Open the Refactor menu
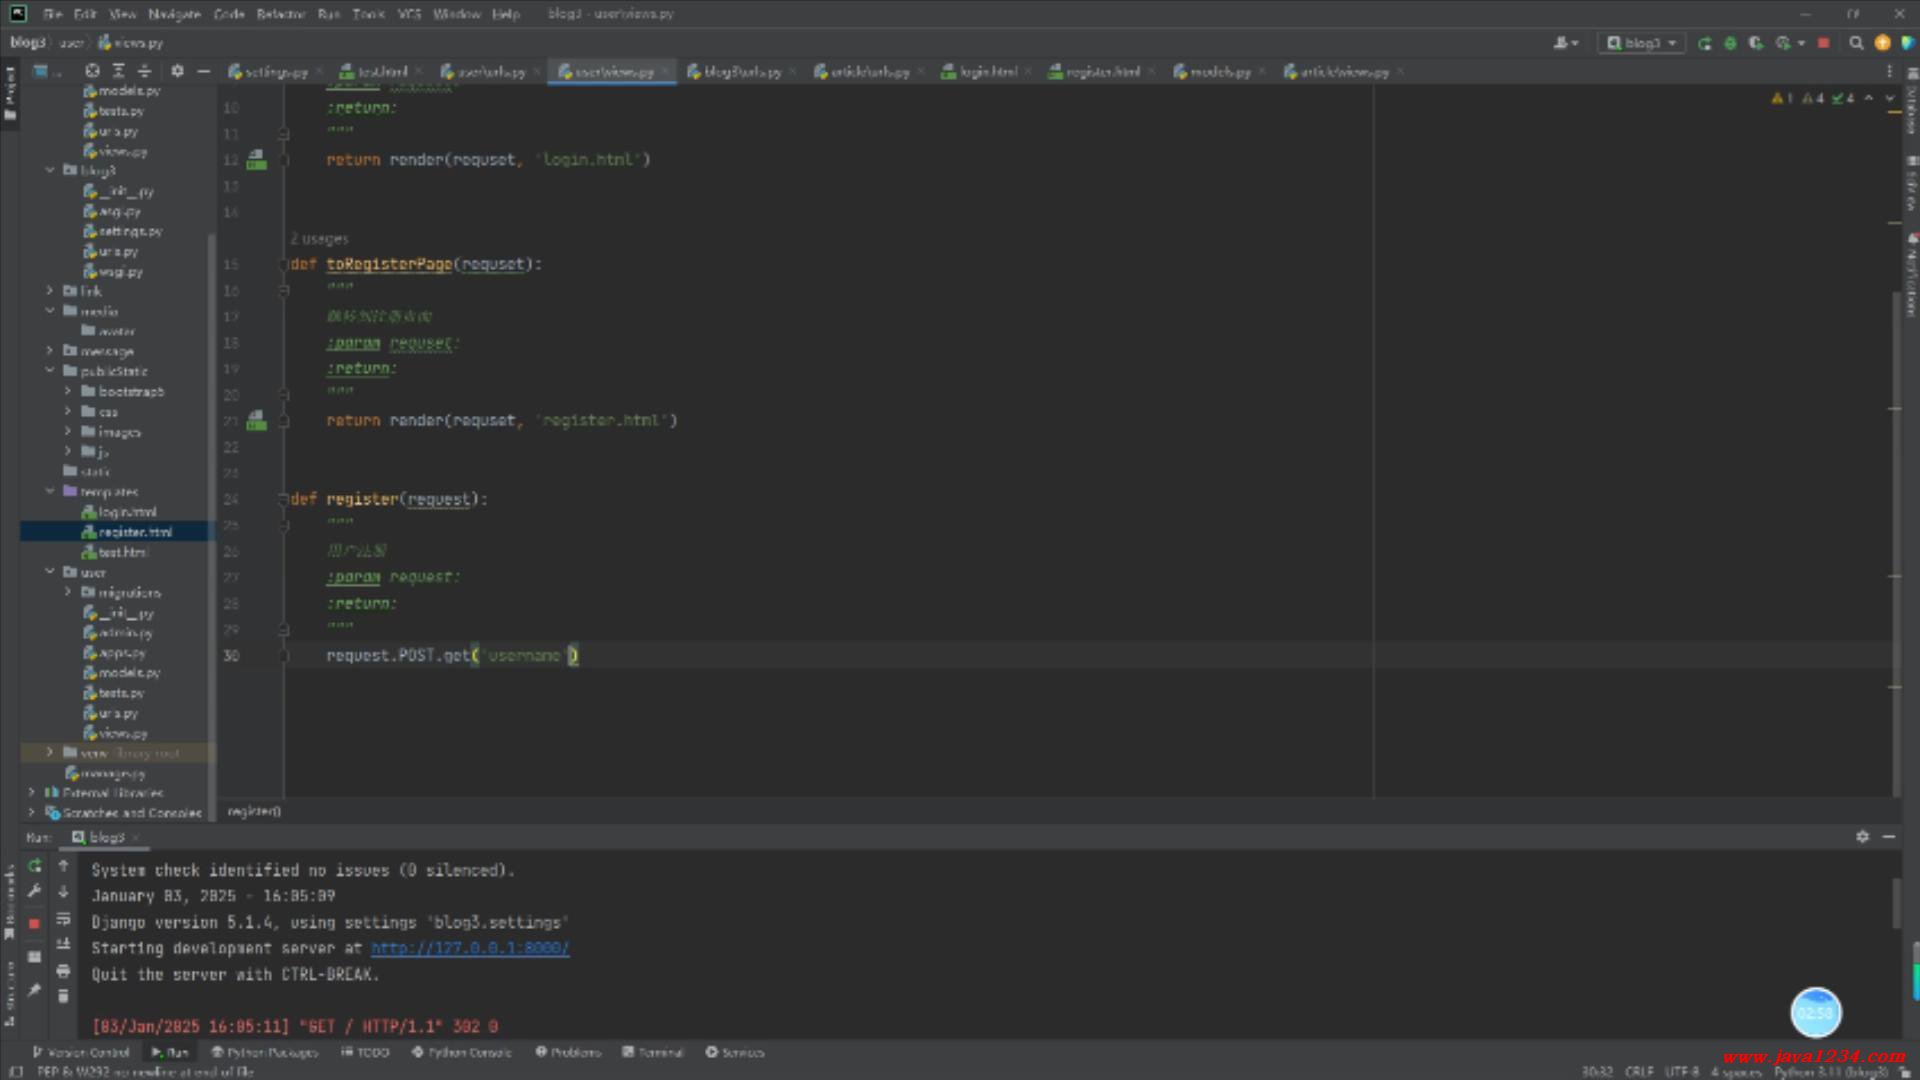 [280, 14]
